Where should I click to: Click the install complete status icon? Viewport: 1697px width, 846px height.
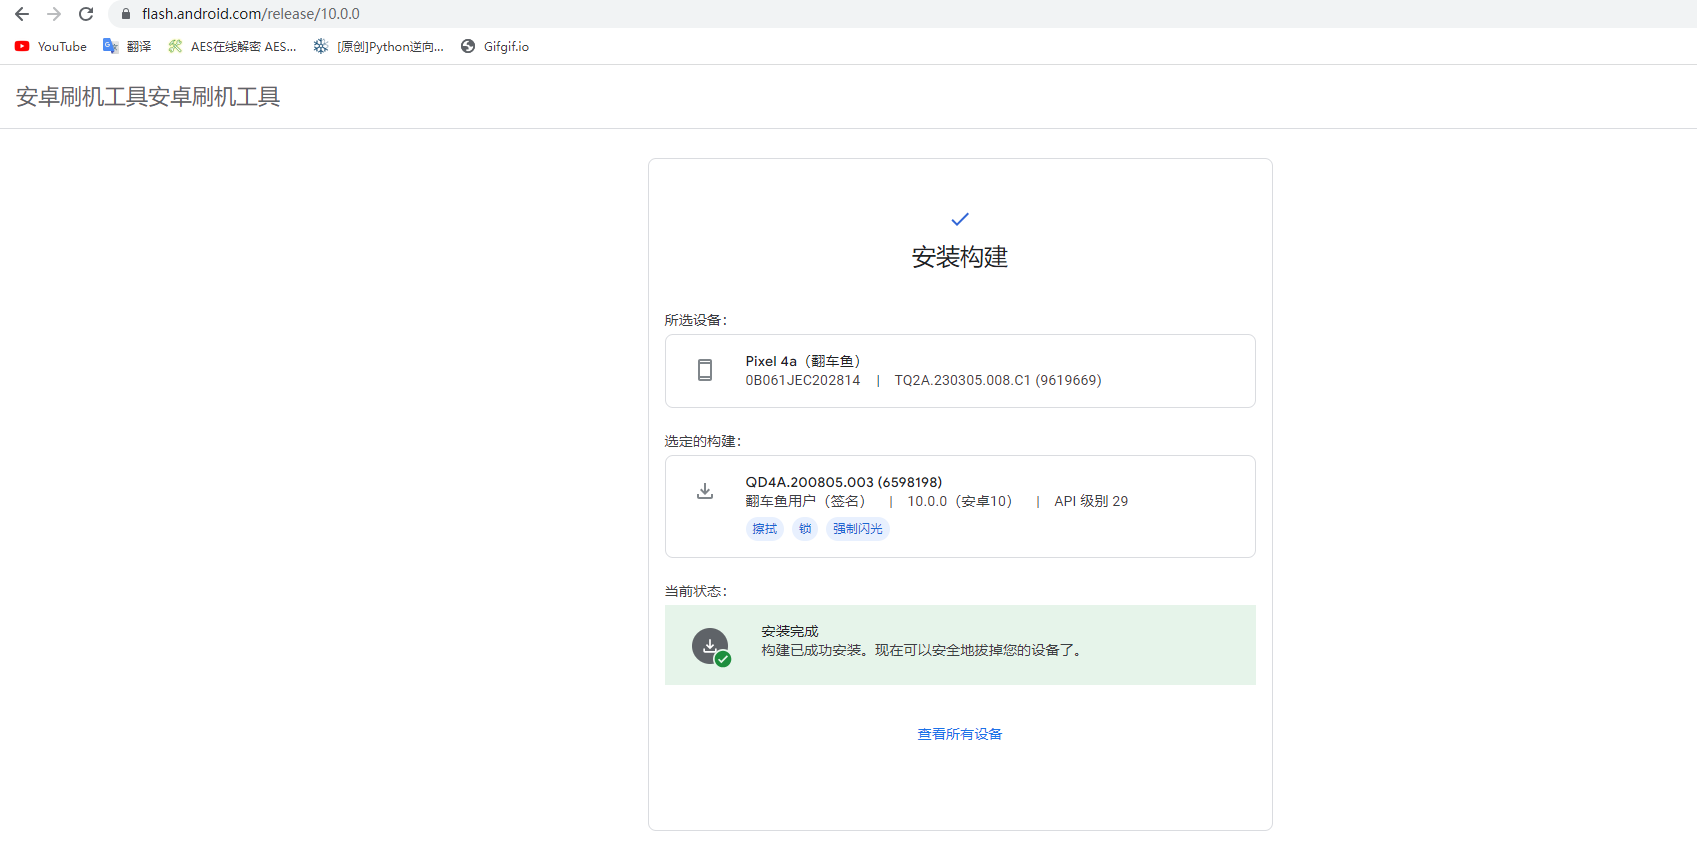(x=711, y=647)
